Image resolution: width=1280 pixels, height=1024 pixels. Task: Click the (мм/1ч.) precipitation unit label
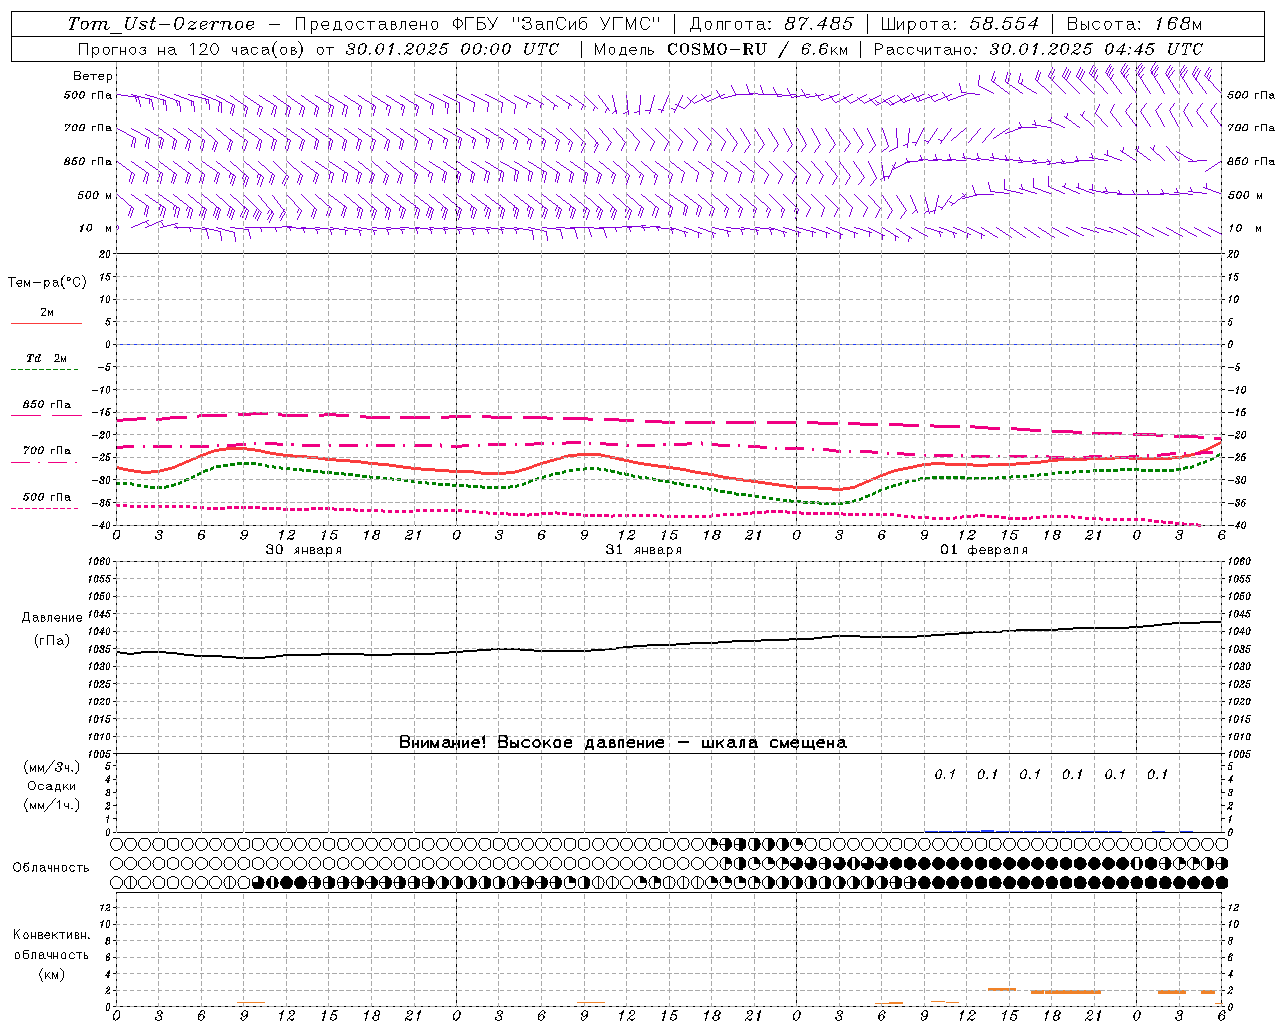(52, 805)
